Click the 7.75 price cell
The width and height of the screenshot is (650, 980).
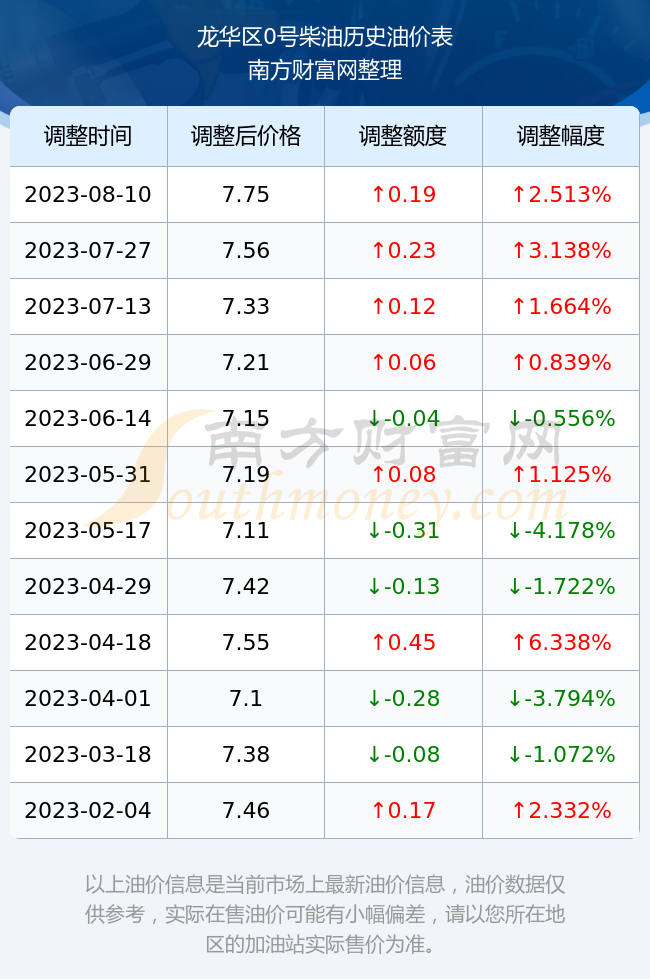click(x=246, y=194)
